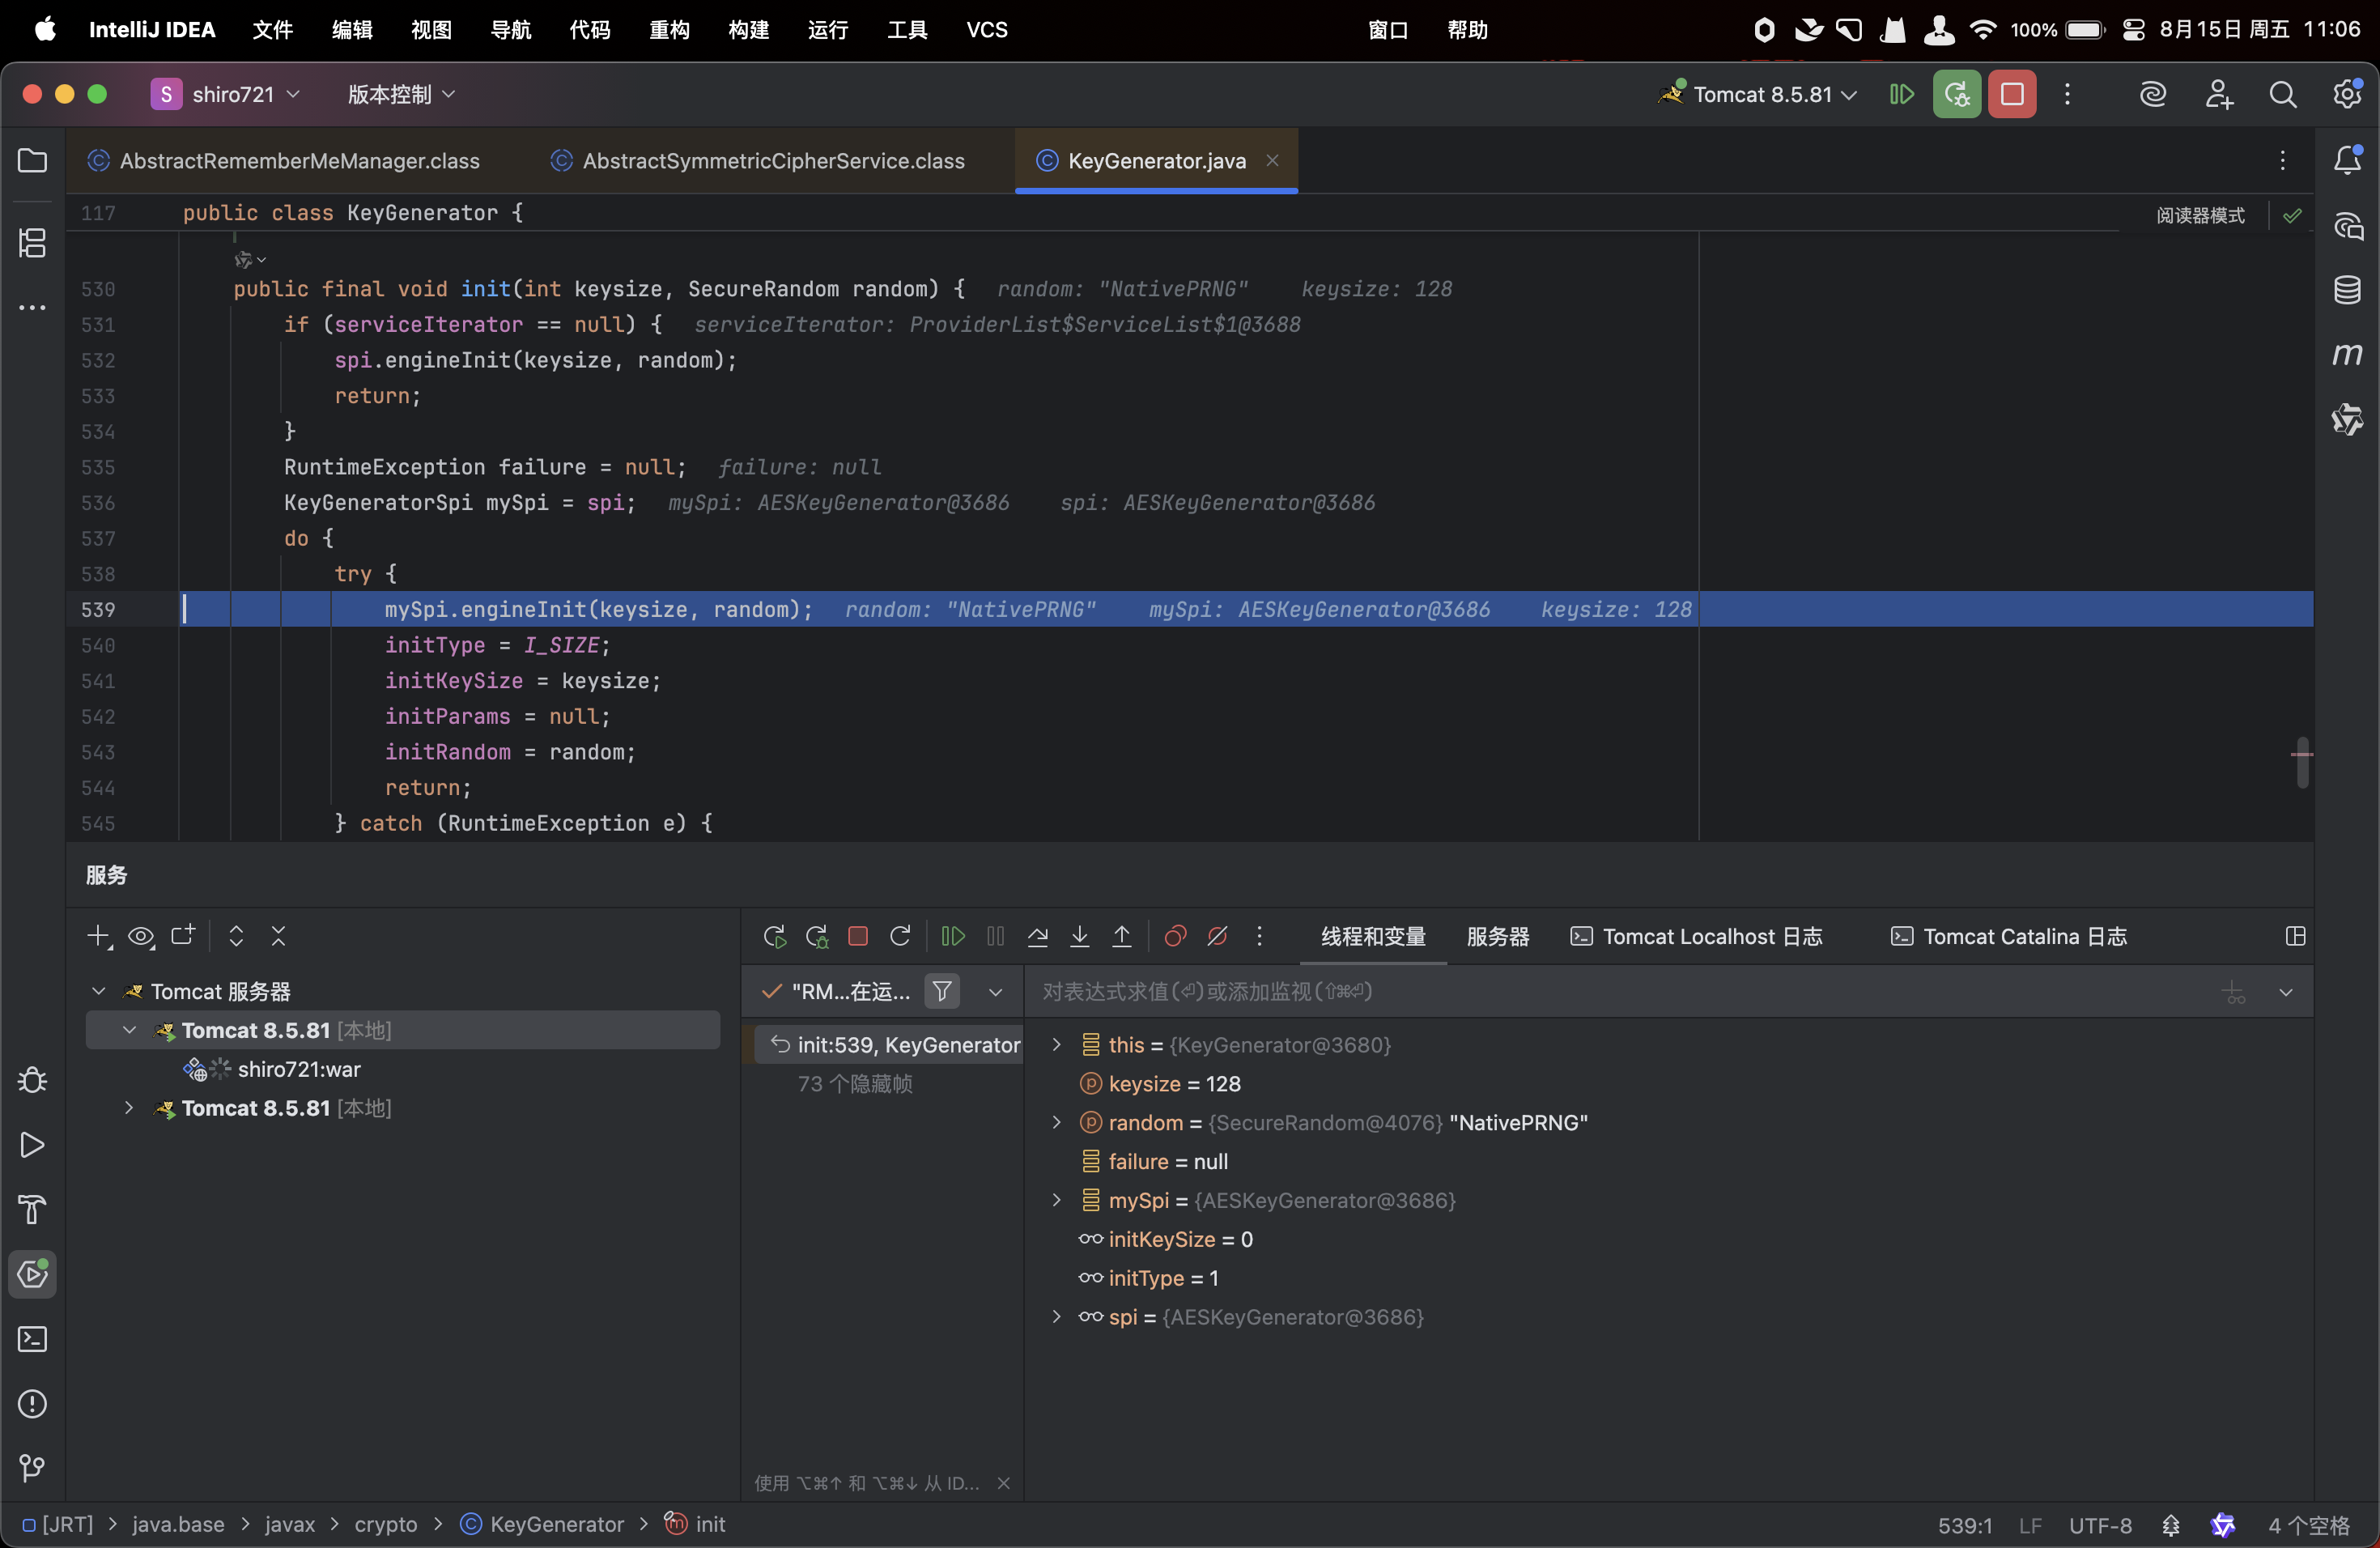Open the Git tool window icon

tap(32, 1467)
